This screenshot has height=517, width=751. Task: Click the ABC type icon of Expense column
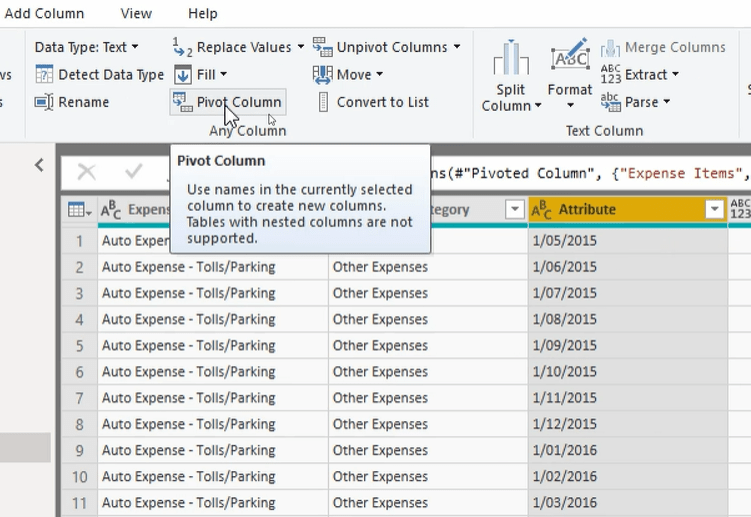click(111, 209)
